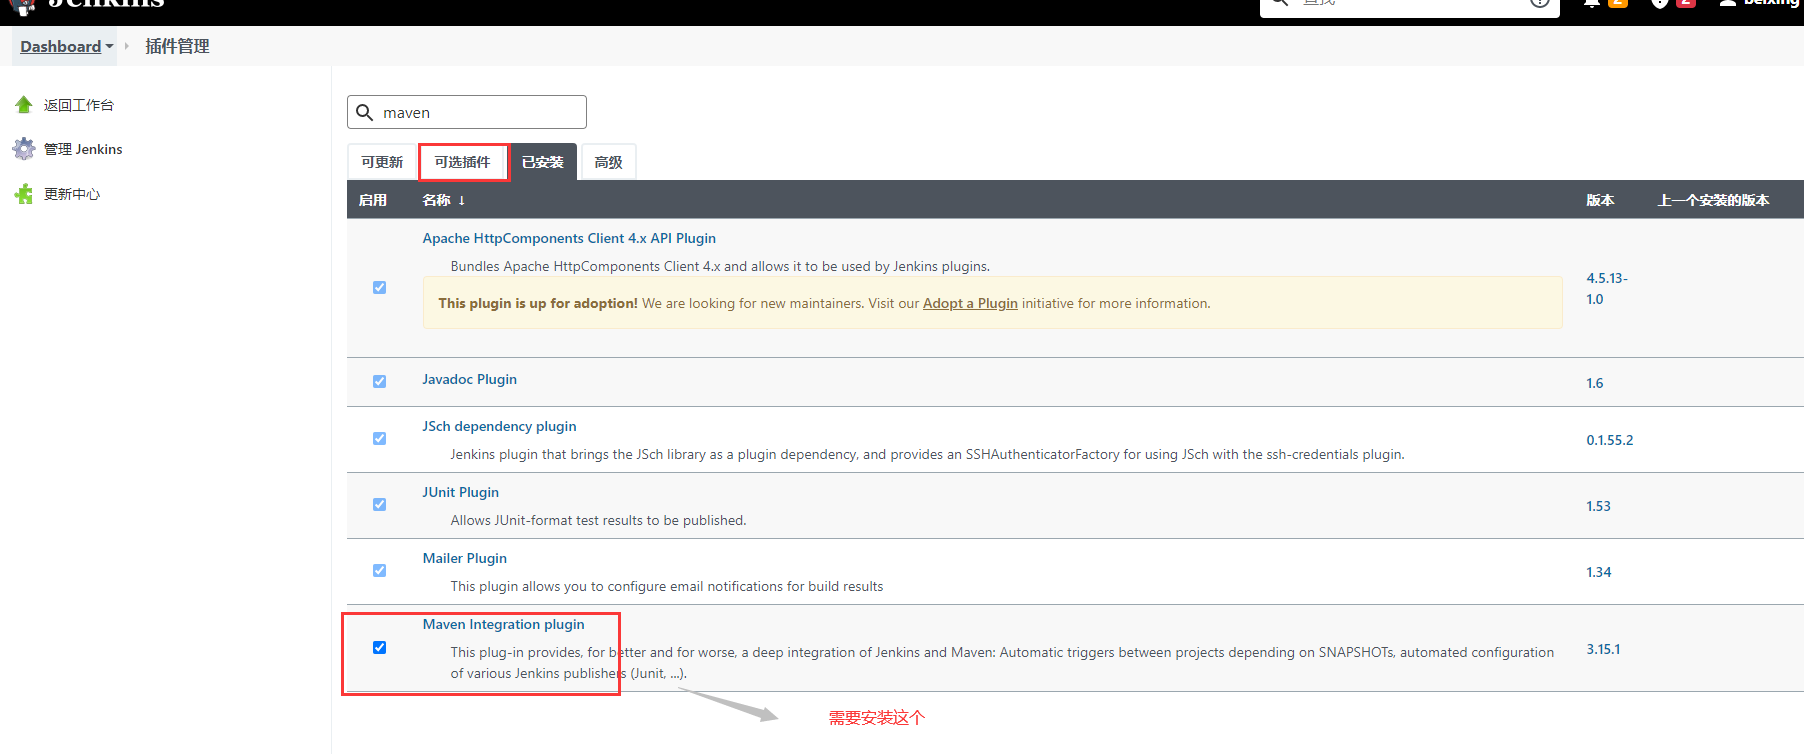The height and width of the screenshot is (754, 1804).
Task: Open the Maven Integration plugin link
Action: point(503,624)
